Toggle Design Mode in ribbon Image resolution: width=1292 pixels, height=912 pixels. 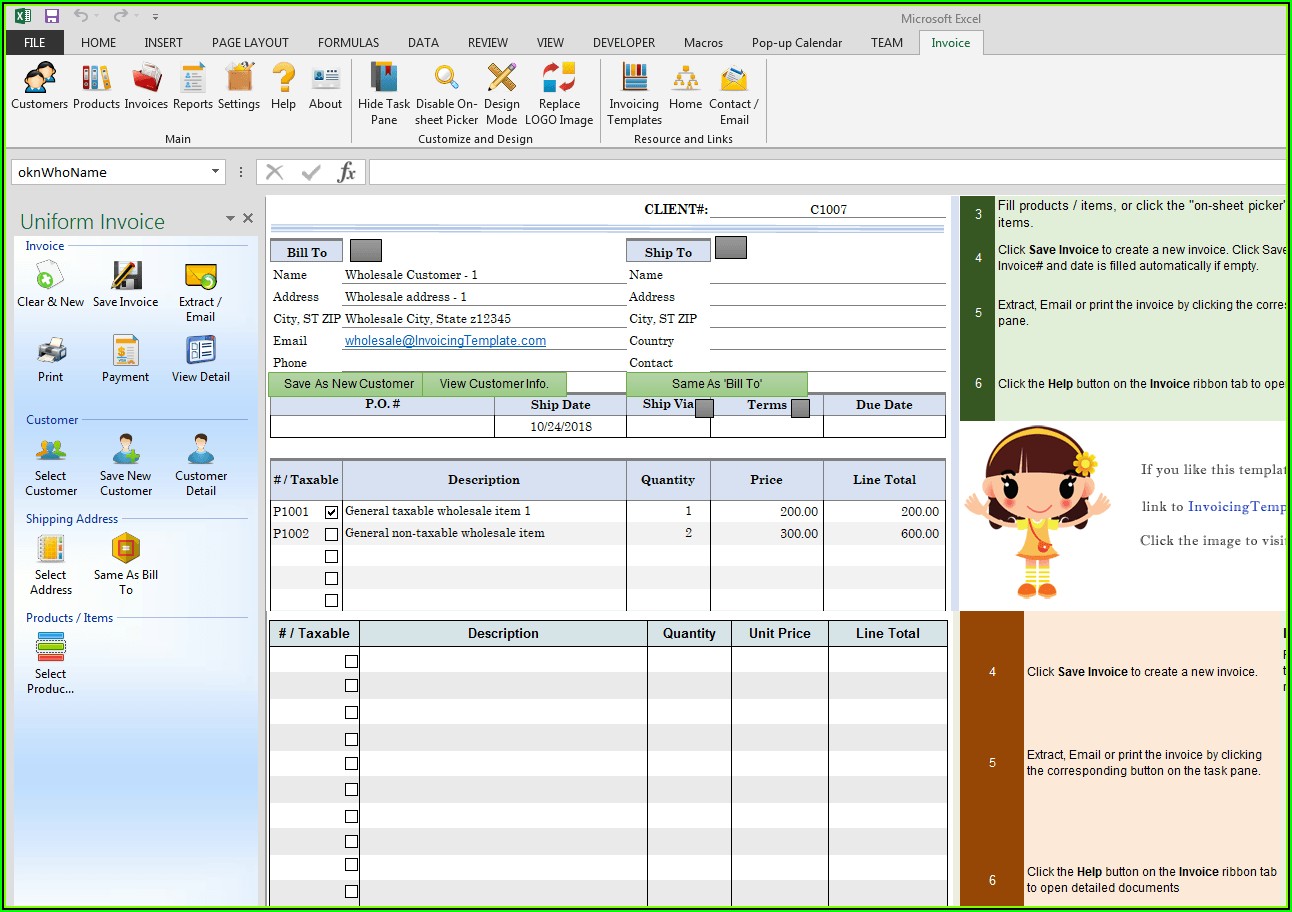[x=501, y=92]
